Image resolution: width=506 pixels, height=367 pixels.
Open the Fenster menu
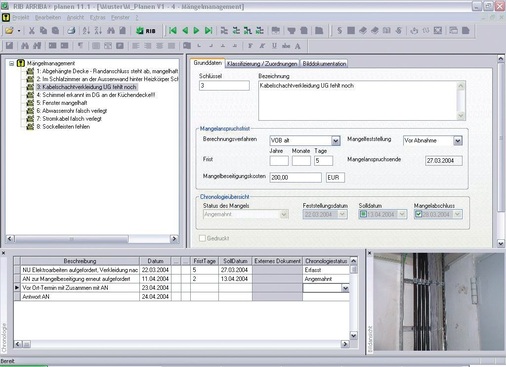click(x=120, y=17)
